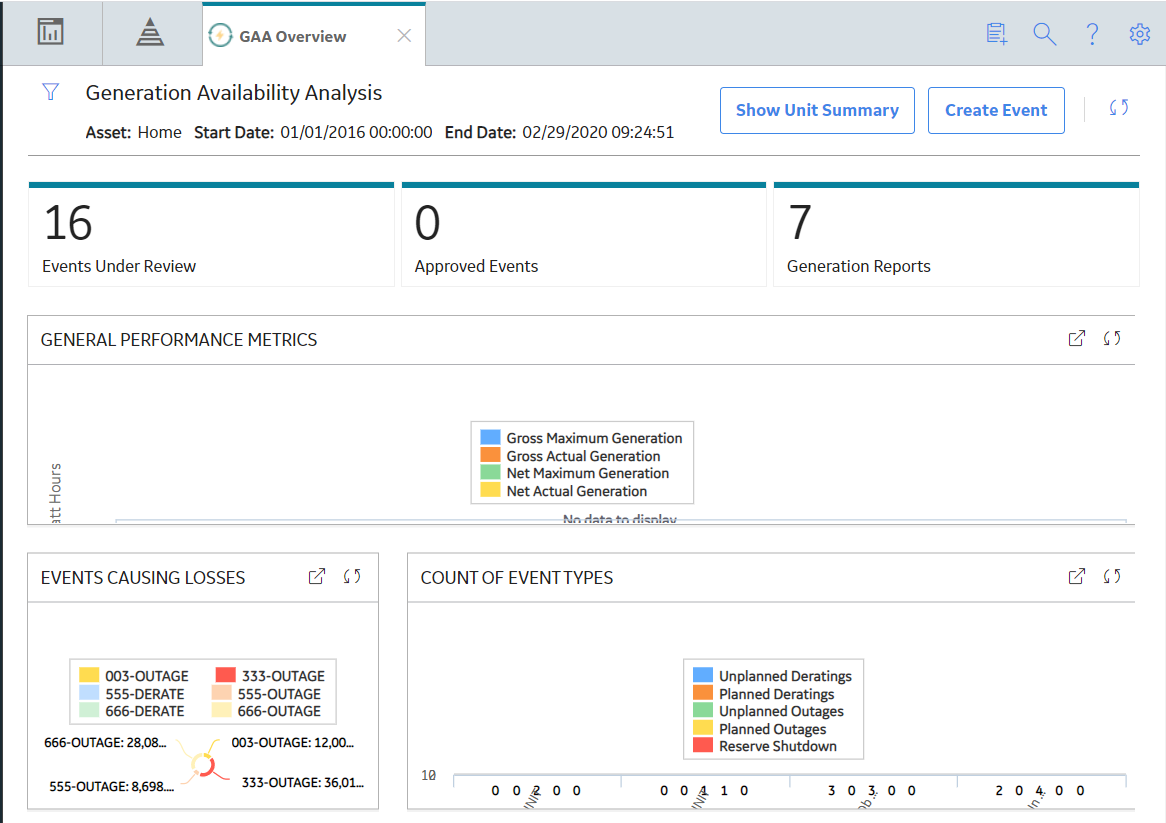Open the 16 Events Under Review tile
This screenshot has height=823, width=1166.
coord(211,235)
